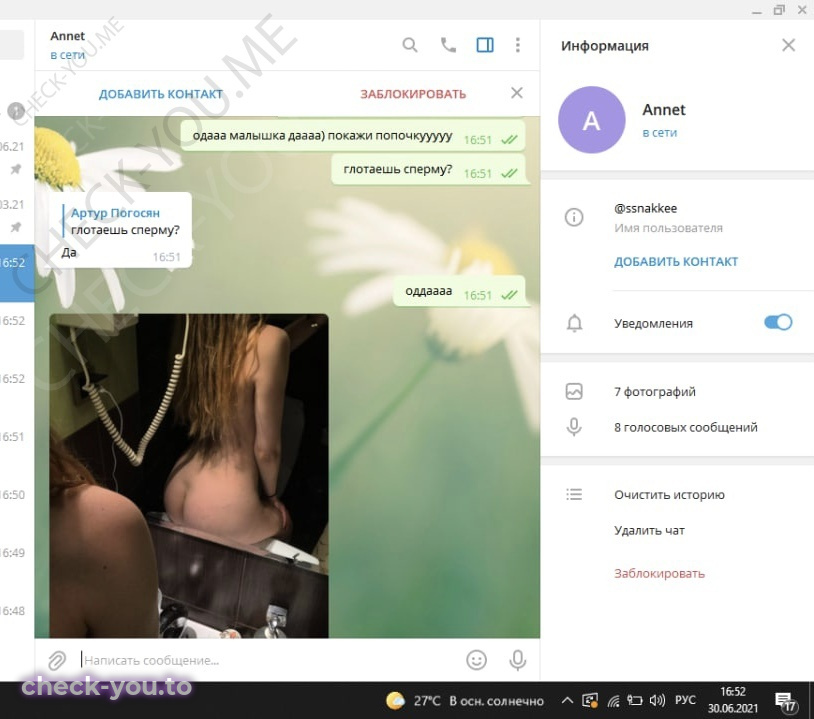Click the info circle icon beside username
This screenshot has height=719, width=814.
574,217
